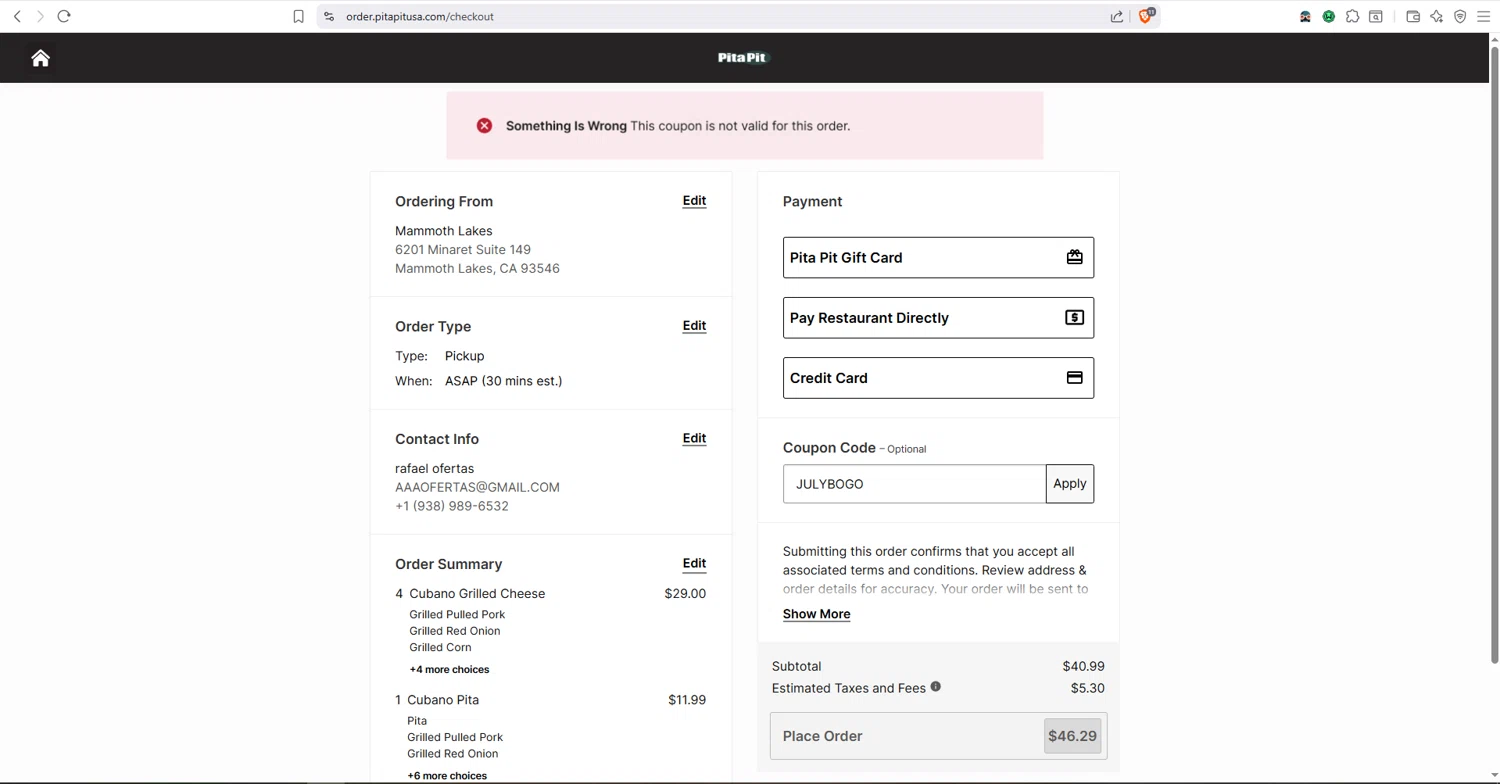Click the 6201 Minaret Suite 149 address
The width and height of the screenshot is (1500, 784).
click(x=463, y=249)
